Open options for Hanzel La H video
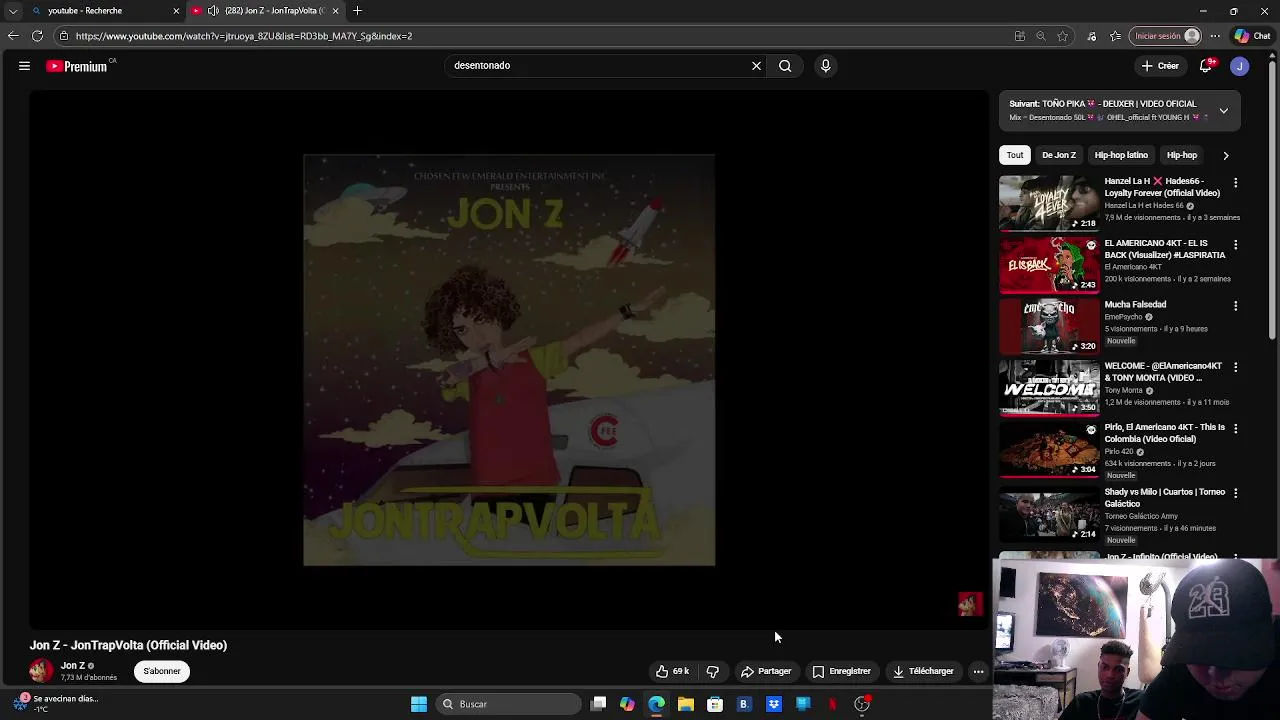 point(1235,183)
